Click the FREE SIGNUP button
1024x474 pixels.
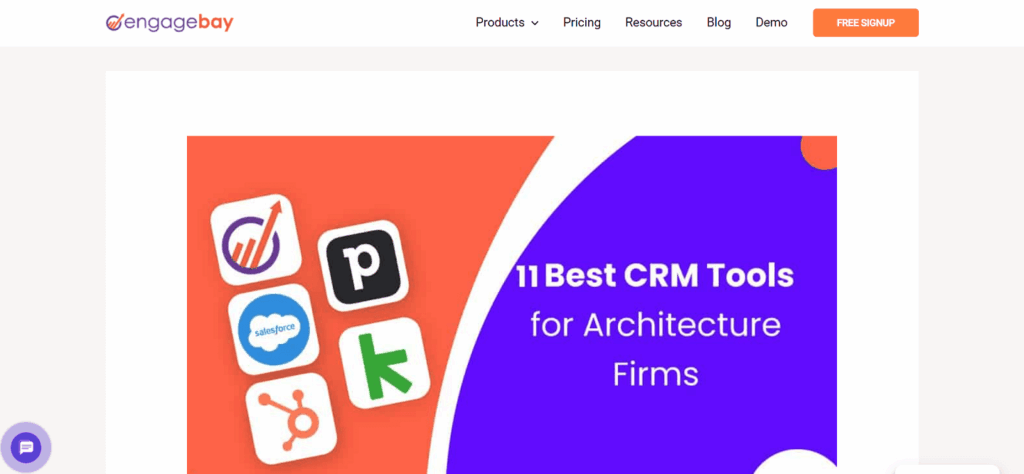coord(866,23)
